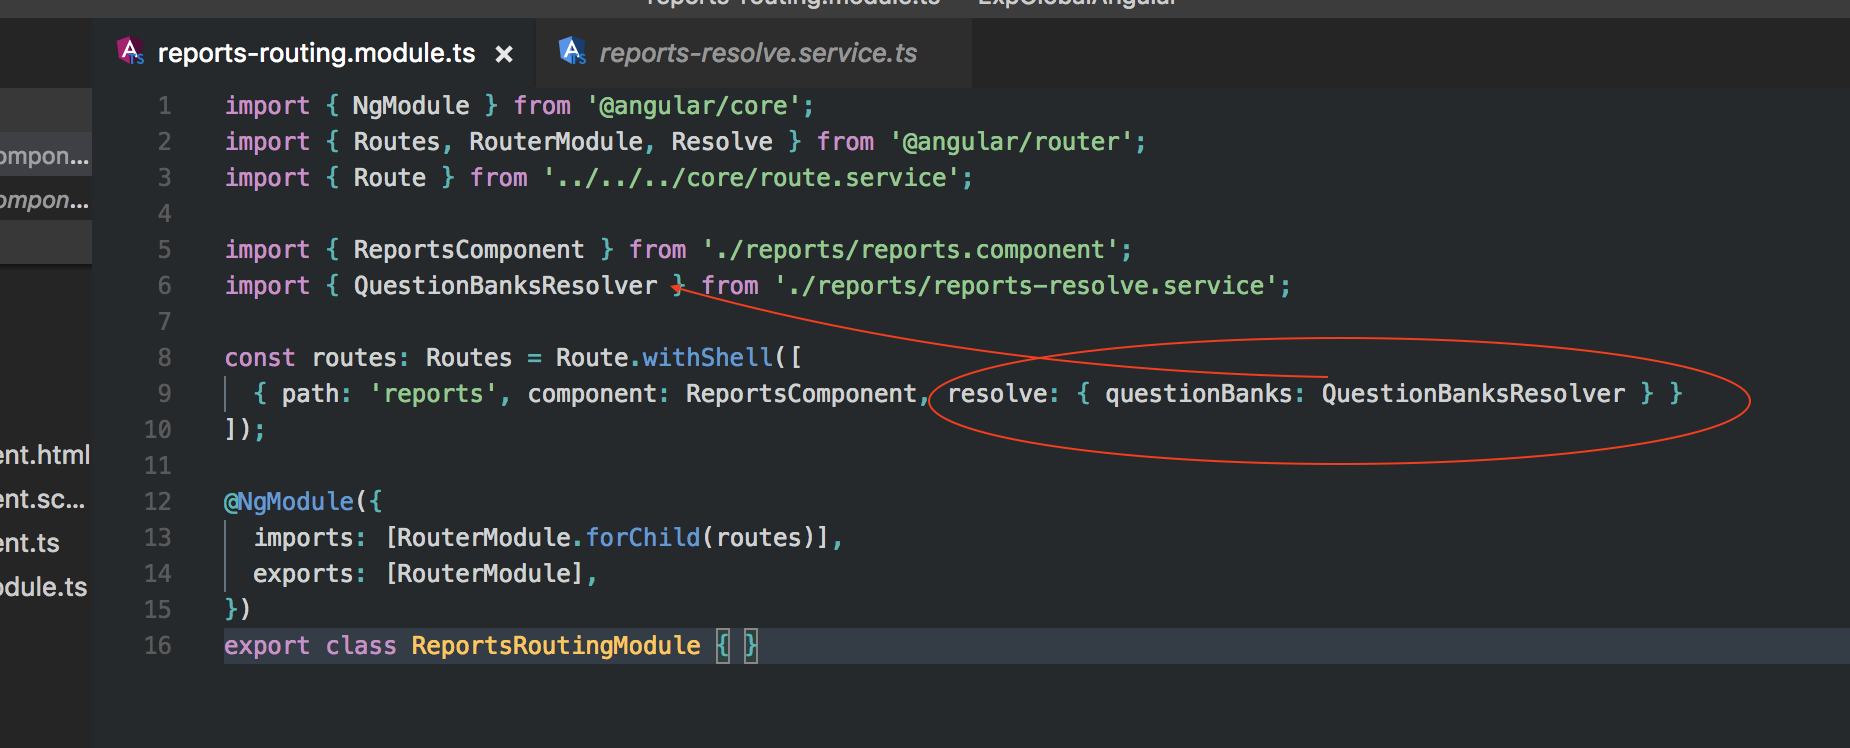Click the 'reports' path string on line 9
The image size is (1850, 748).
coord(433,394)
